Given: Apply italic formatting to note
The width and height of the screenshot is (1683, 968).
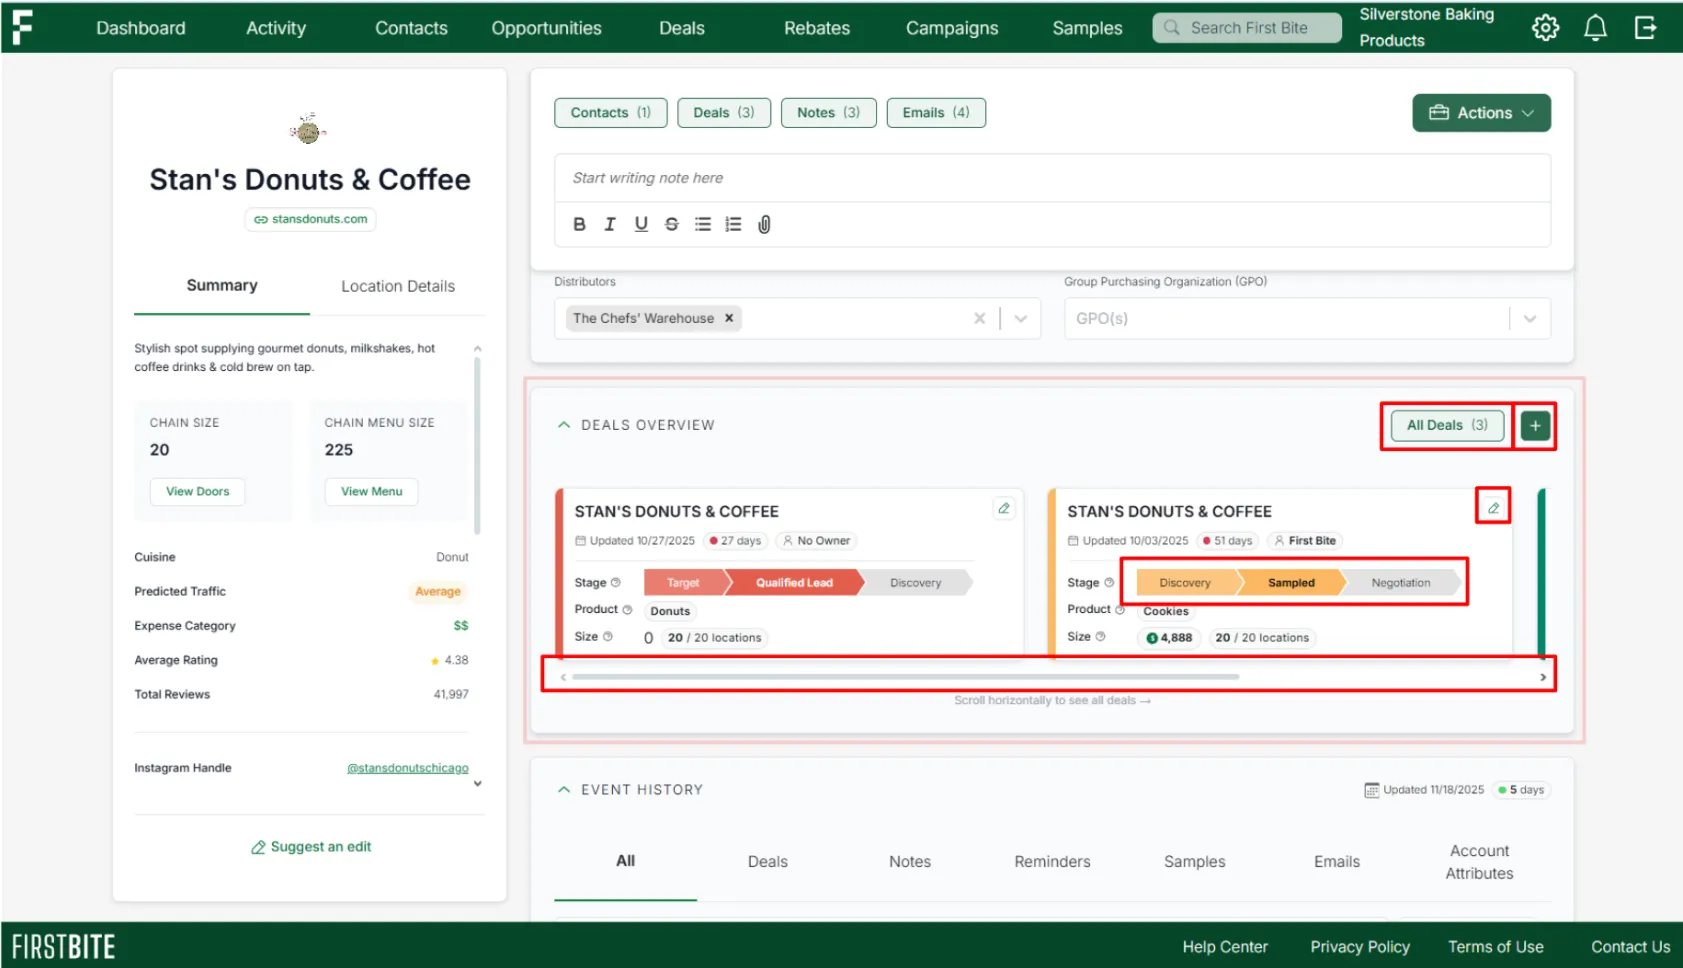Looking at the screenshot, I should click(610, 224).
